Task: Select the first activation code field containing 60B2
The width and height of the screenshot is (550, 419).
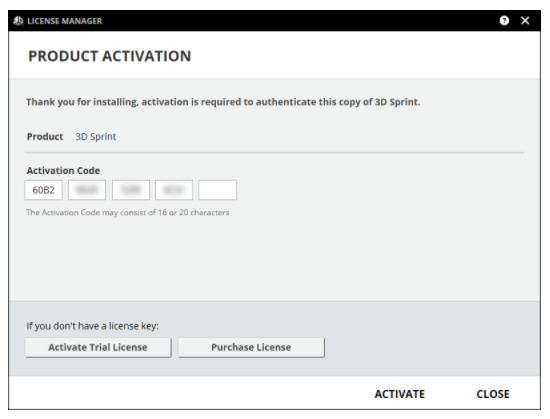Action: coord(43,190)
